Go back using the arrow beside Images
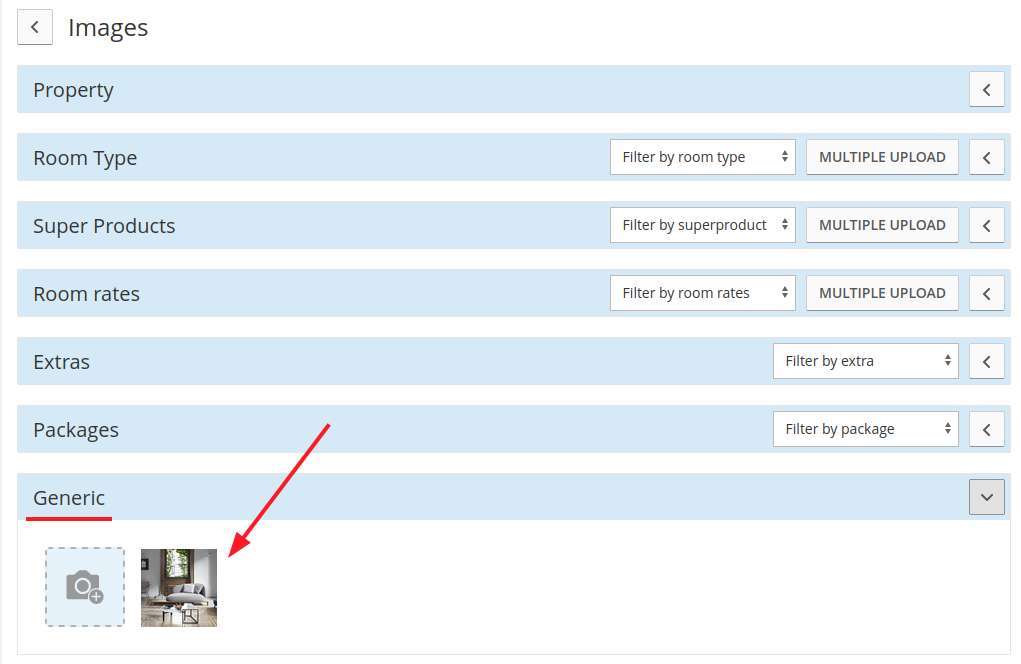Image resolution: width=1021 pixels, height=664 pixels. (35, 27)
